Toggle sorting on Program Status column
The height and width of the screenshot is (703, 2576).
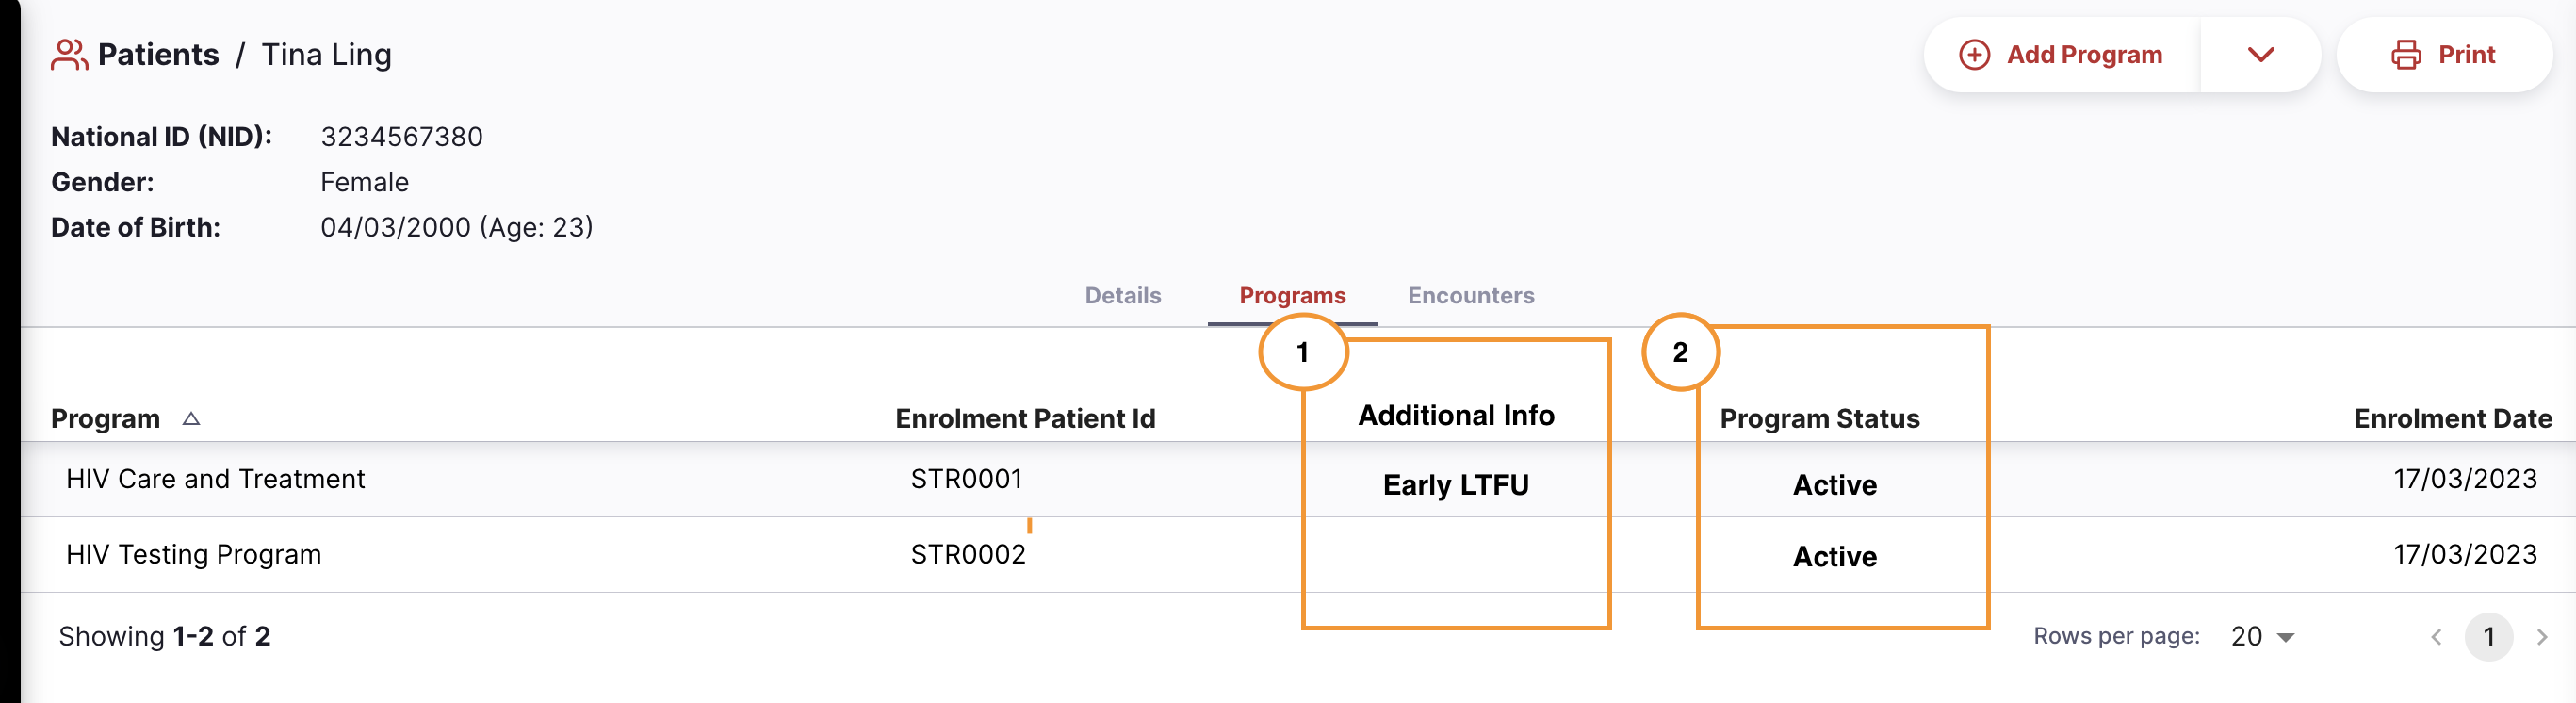pos(1820,418)
